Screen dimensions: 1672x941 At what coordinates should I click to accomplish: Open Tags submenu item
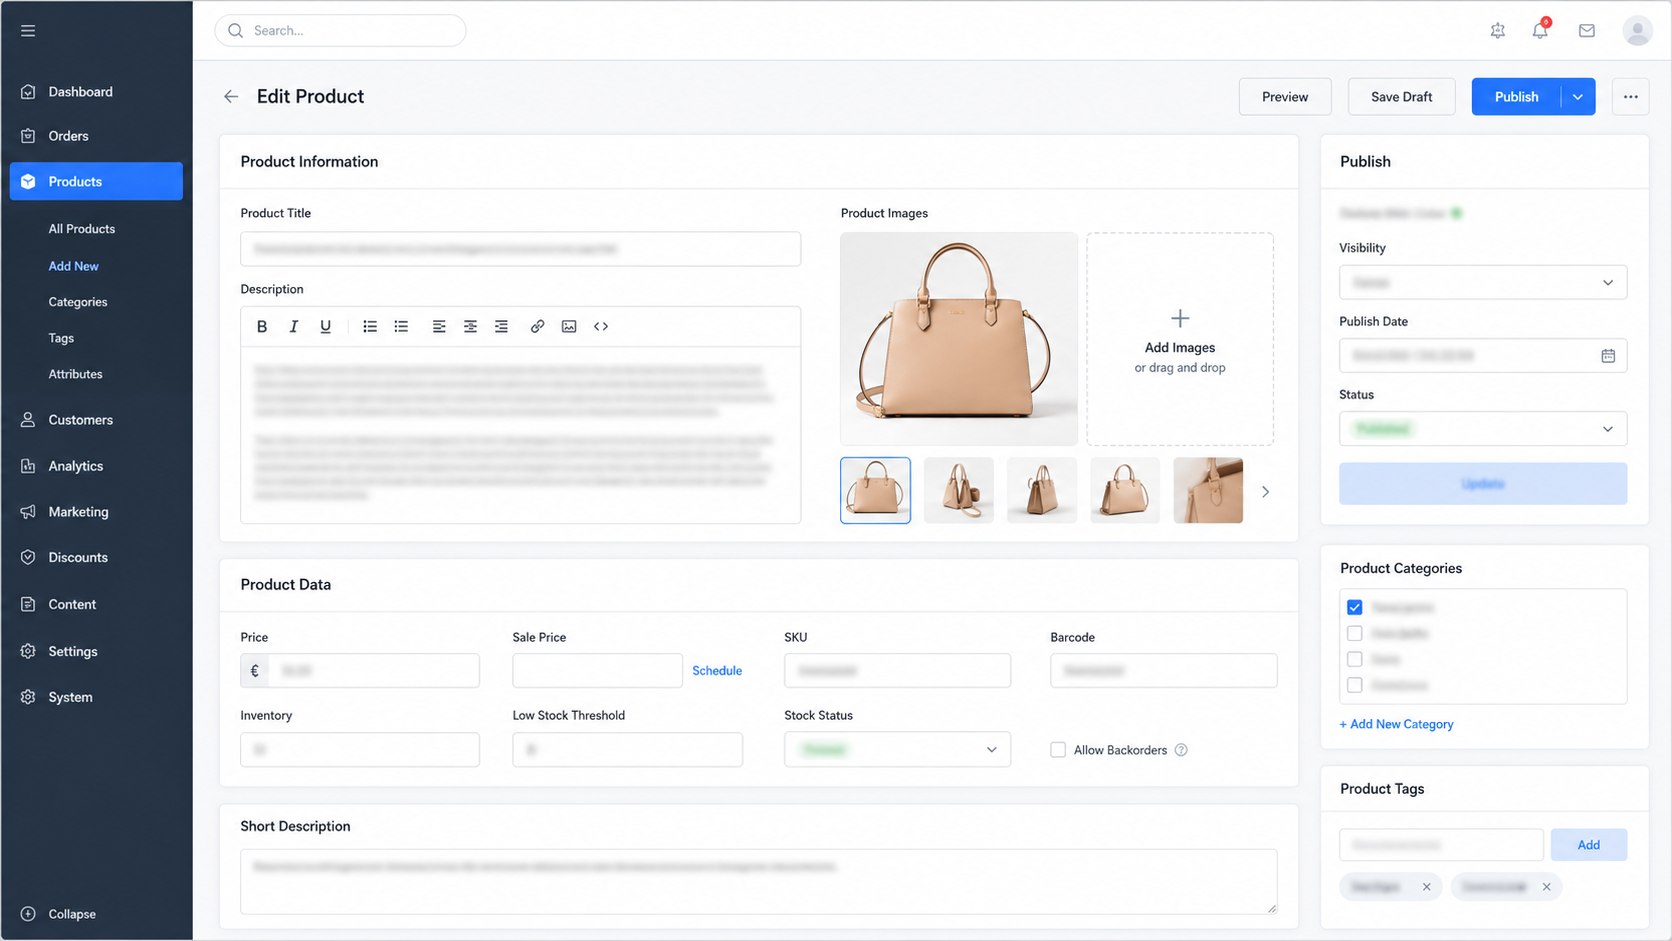(x=61, y=338)
